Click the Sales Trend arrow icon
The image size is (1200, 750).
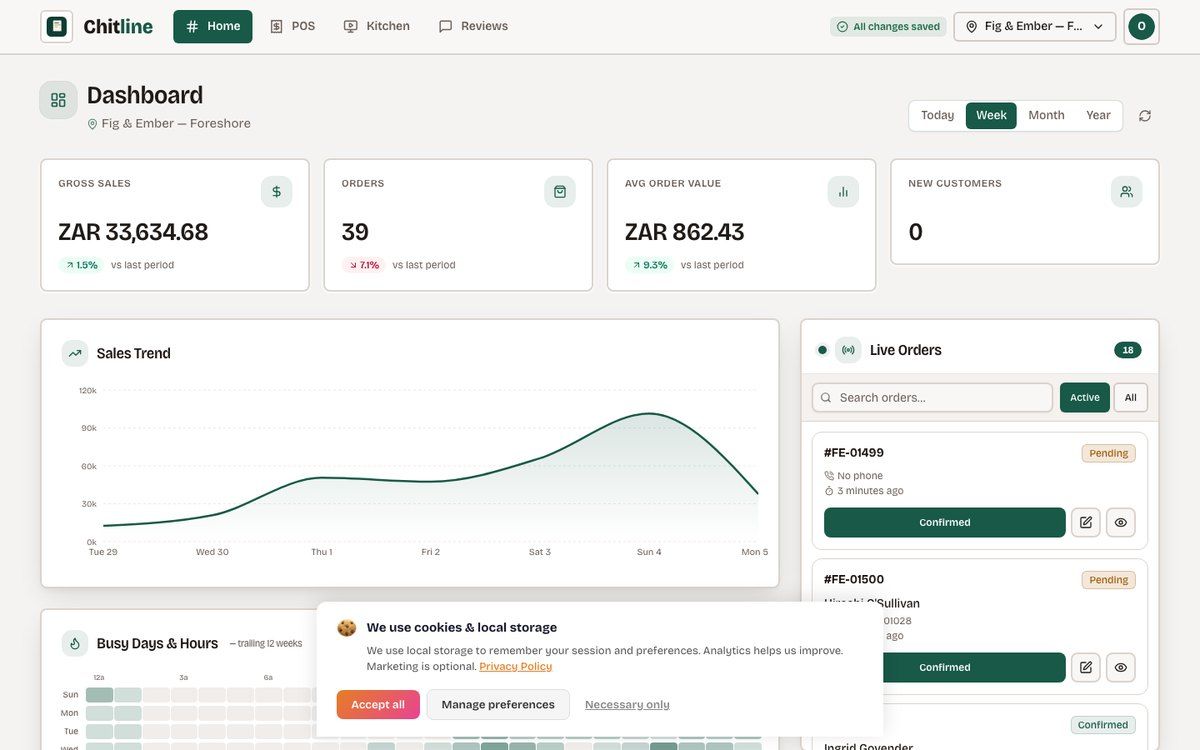coord(75,353)
